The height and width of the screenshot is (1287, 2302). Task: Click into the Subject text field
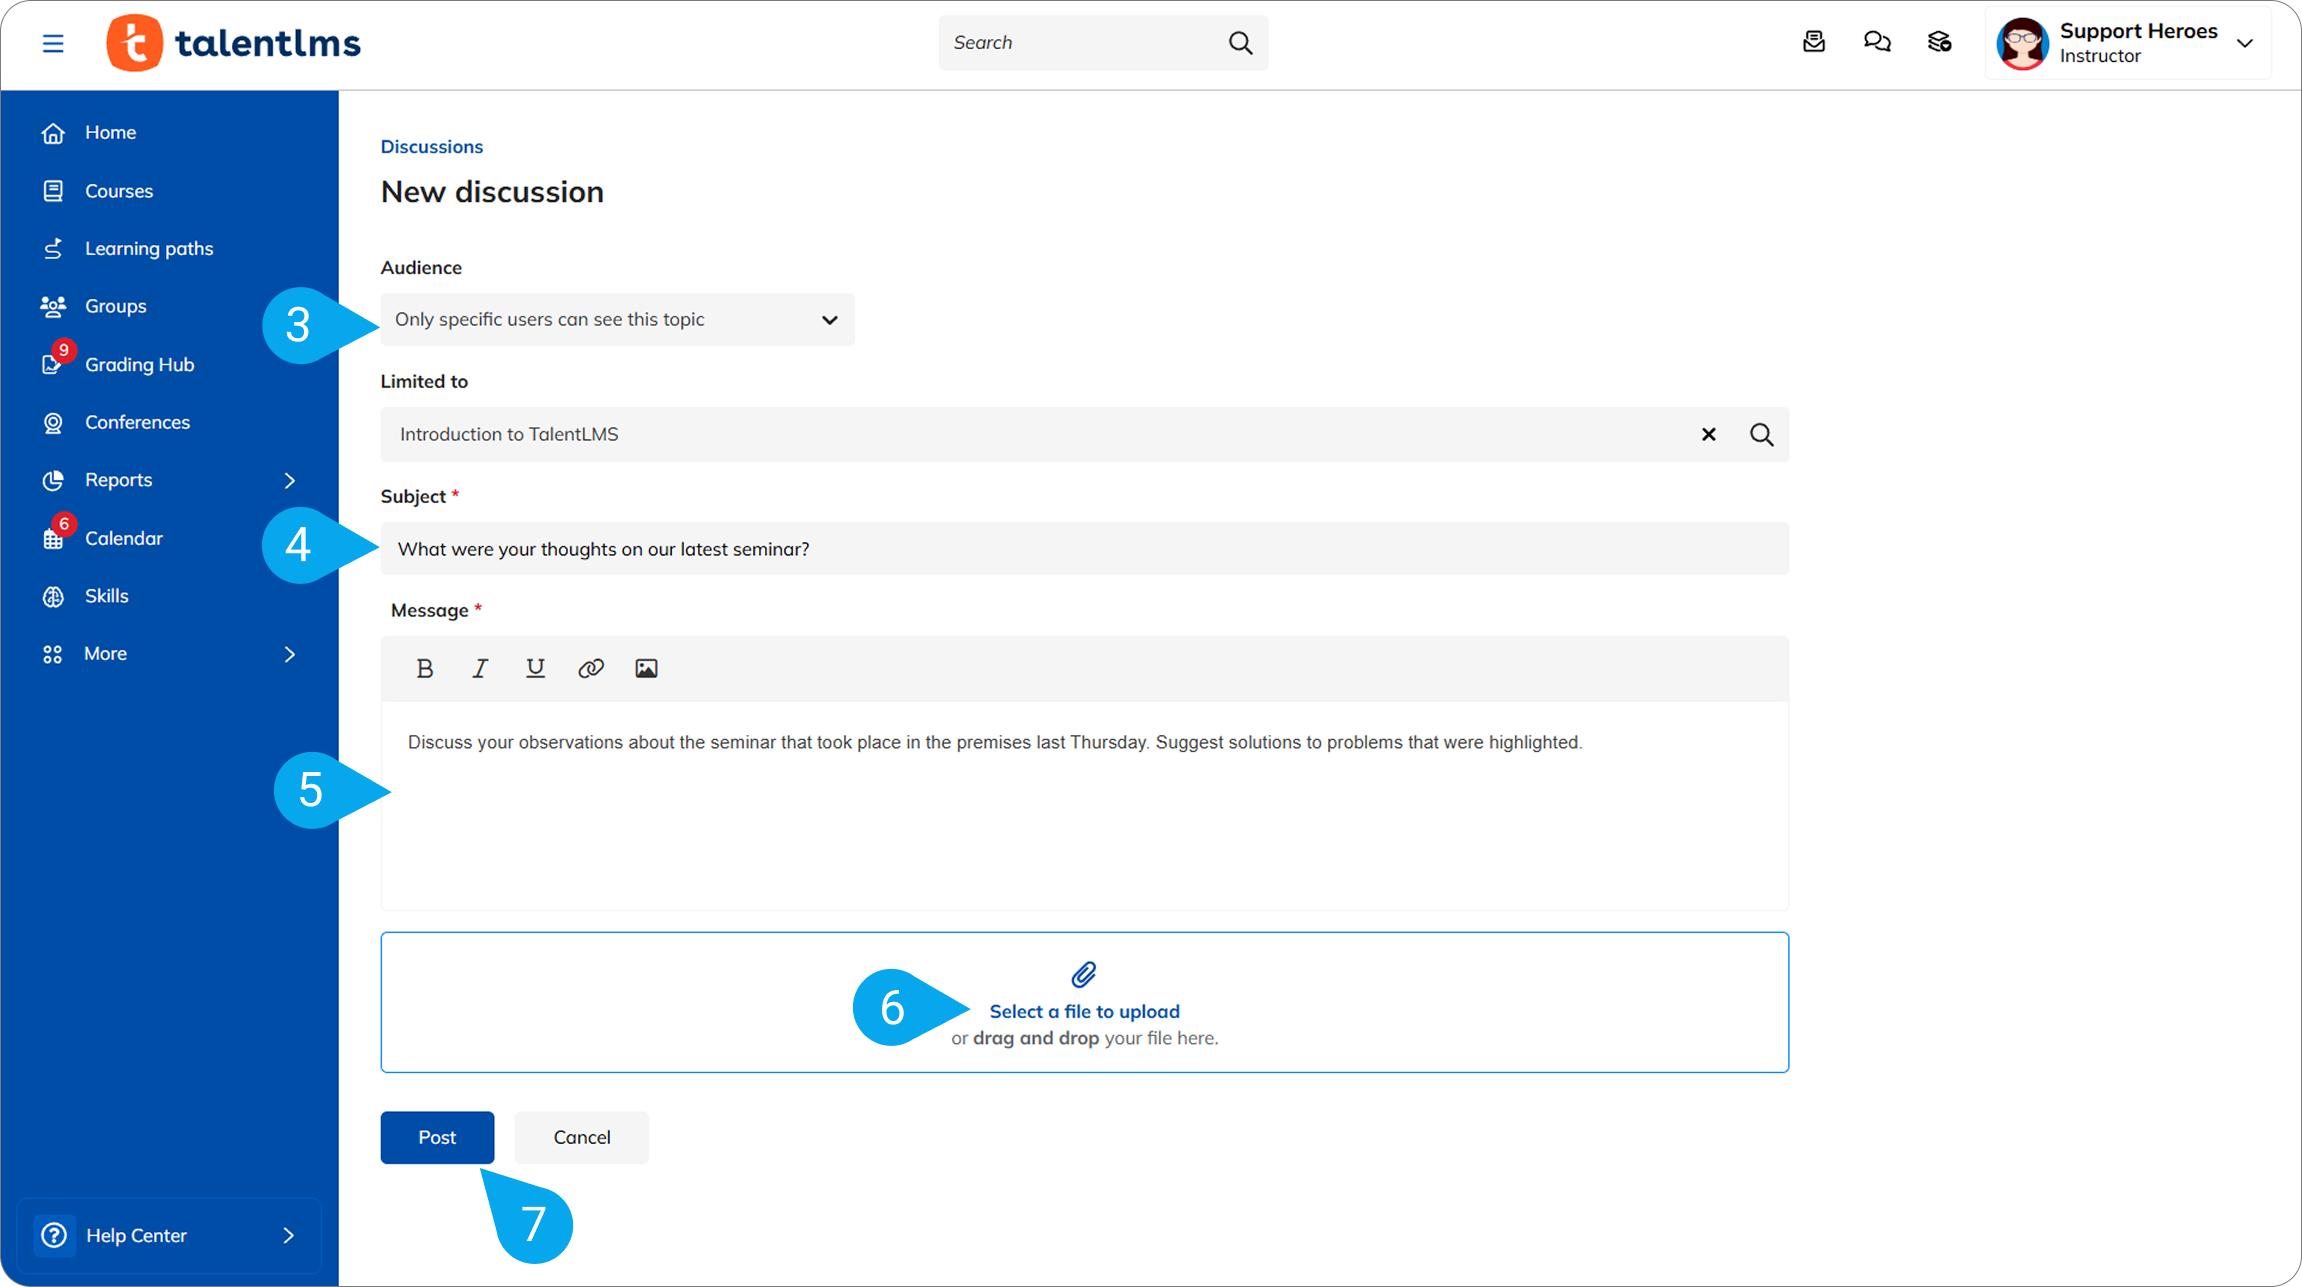point(1083,549)
